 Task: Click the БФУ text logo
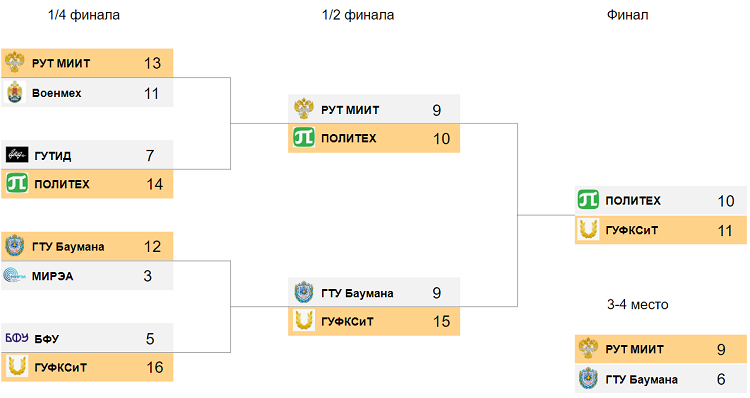17,338
